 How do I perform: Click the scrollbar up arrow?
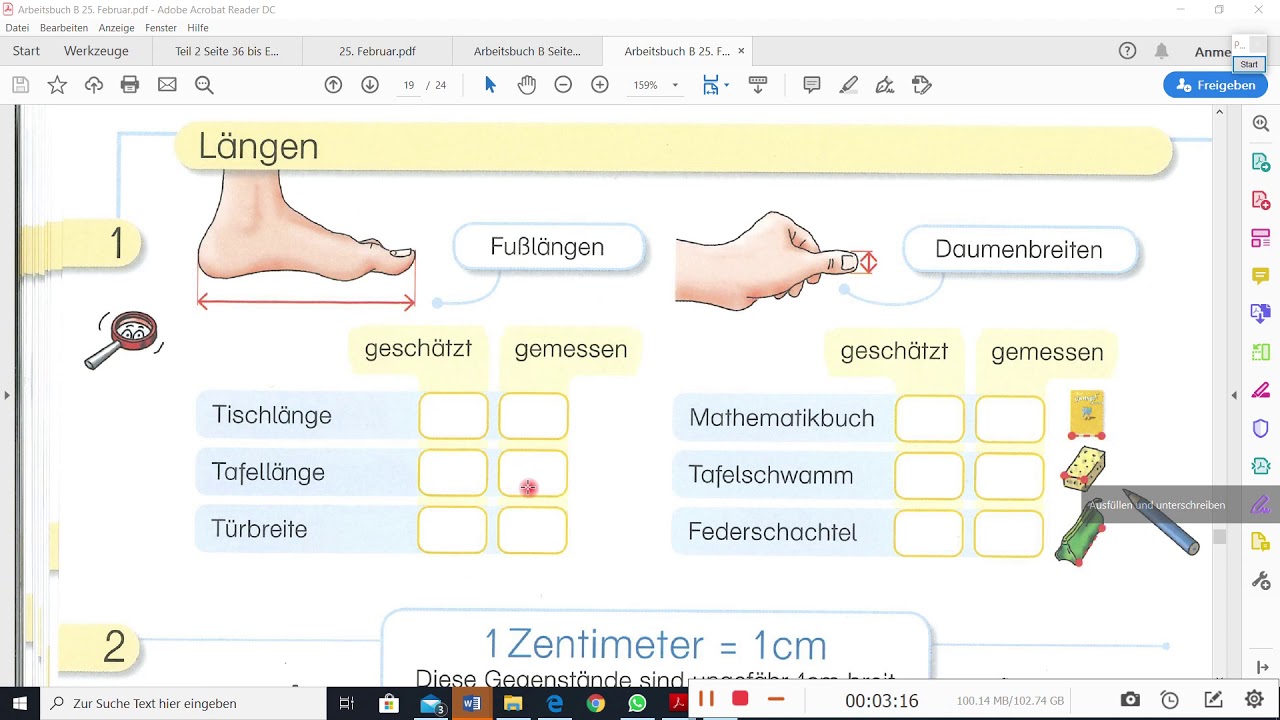click(x=1219, y=112)
